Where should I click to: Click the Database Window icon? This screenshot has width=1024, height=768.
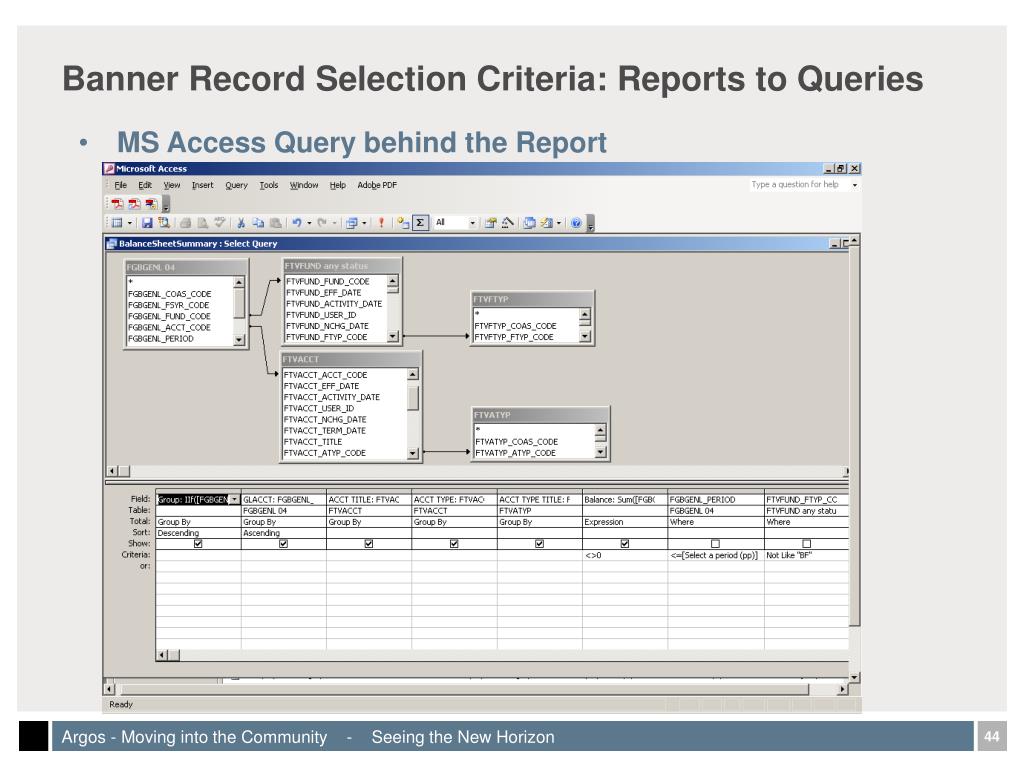point(529,223)
